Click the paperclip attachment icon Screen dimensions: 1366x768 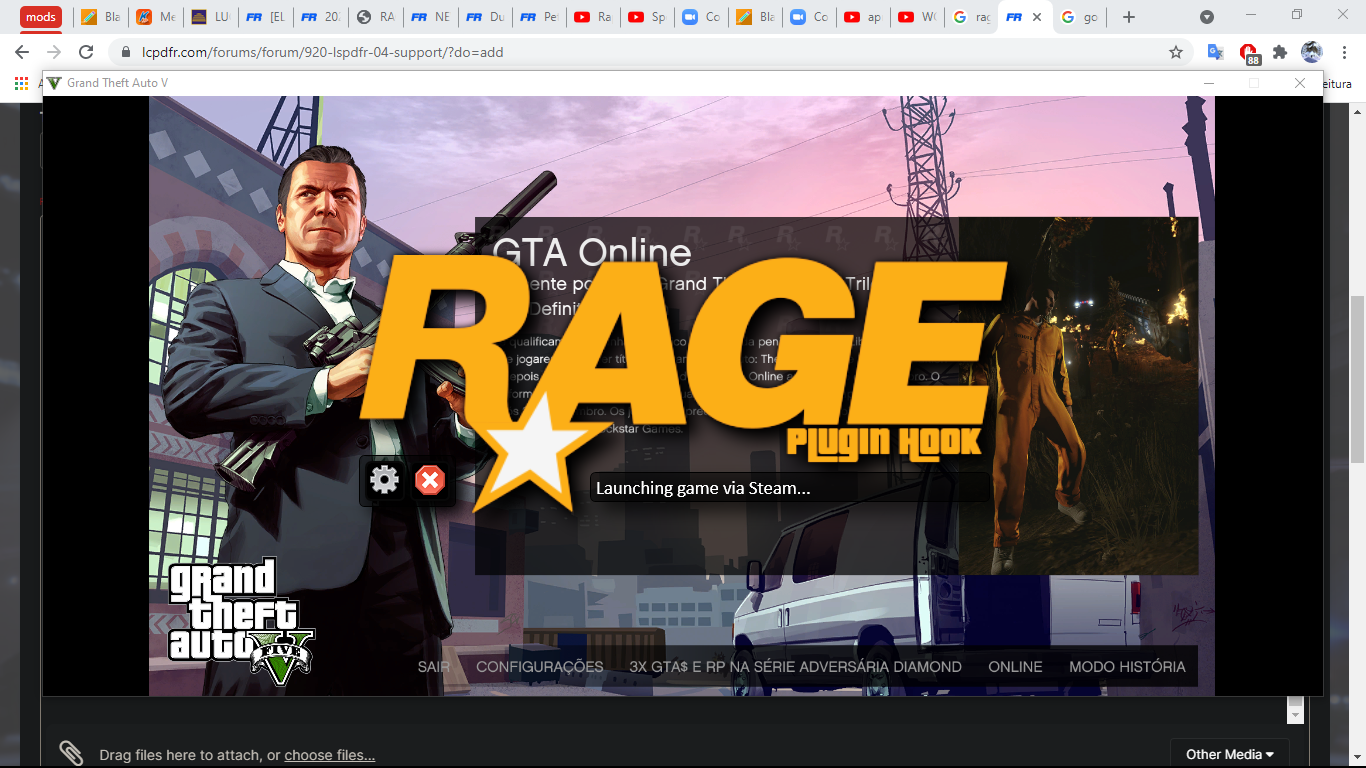pyautogui.click(x=70, y=753)
